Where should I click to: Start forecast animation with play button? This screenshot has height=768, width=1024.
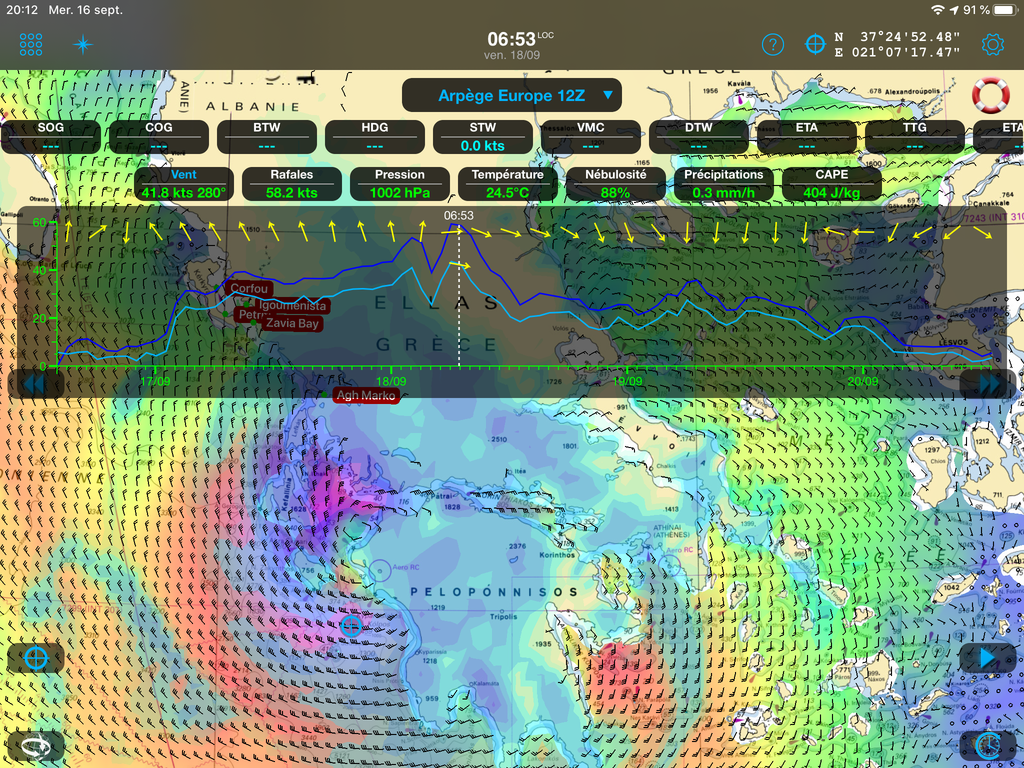point(987,658)
